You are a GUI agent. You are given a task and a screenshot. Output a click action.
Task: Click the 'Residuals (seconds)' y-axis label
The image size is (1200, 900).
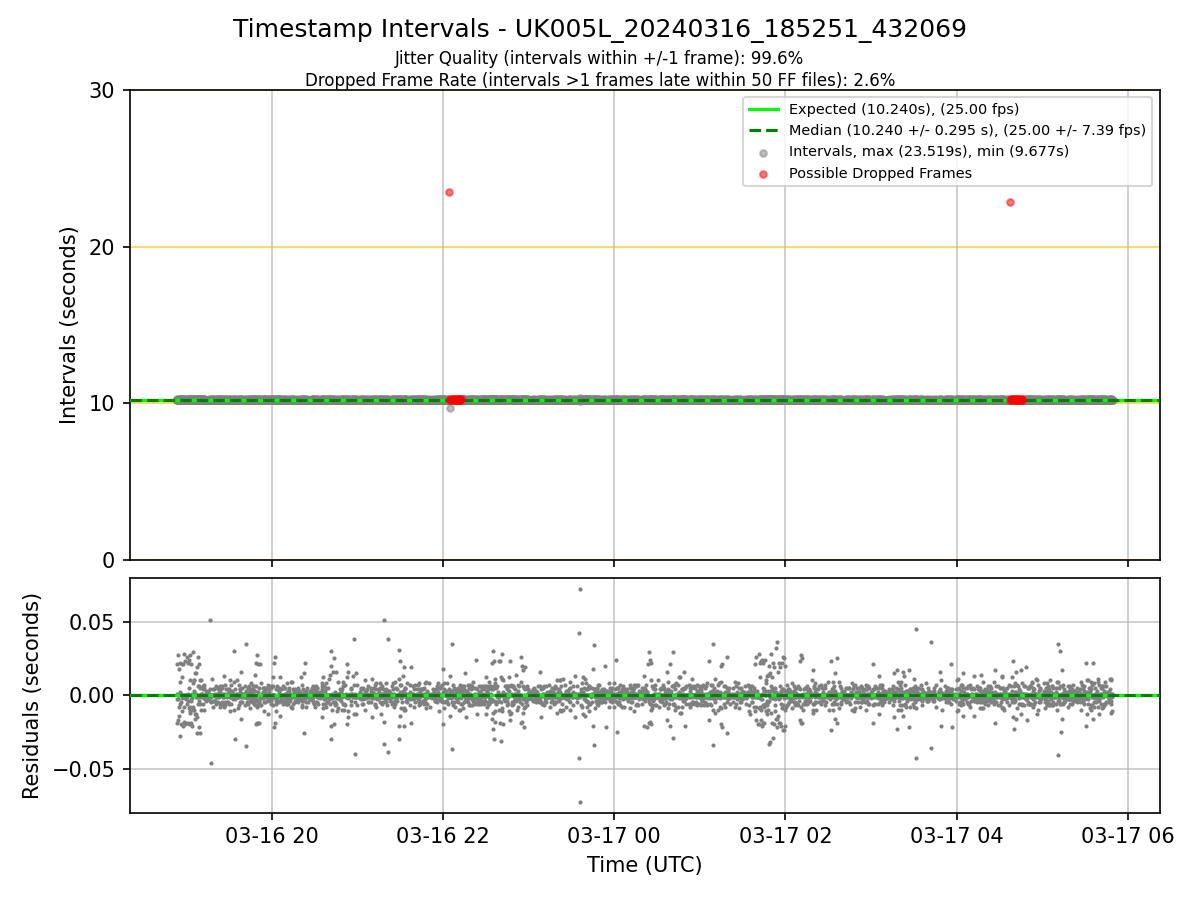[x=31, y=696]
